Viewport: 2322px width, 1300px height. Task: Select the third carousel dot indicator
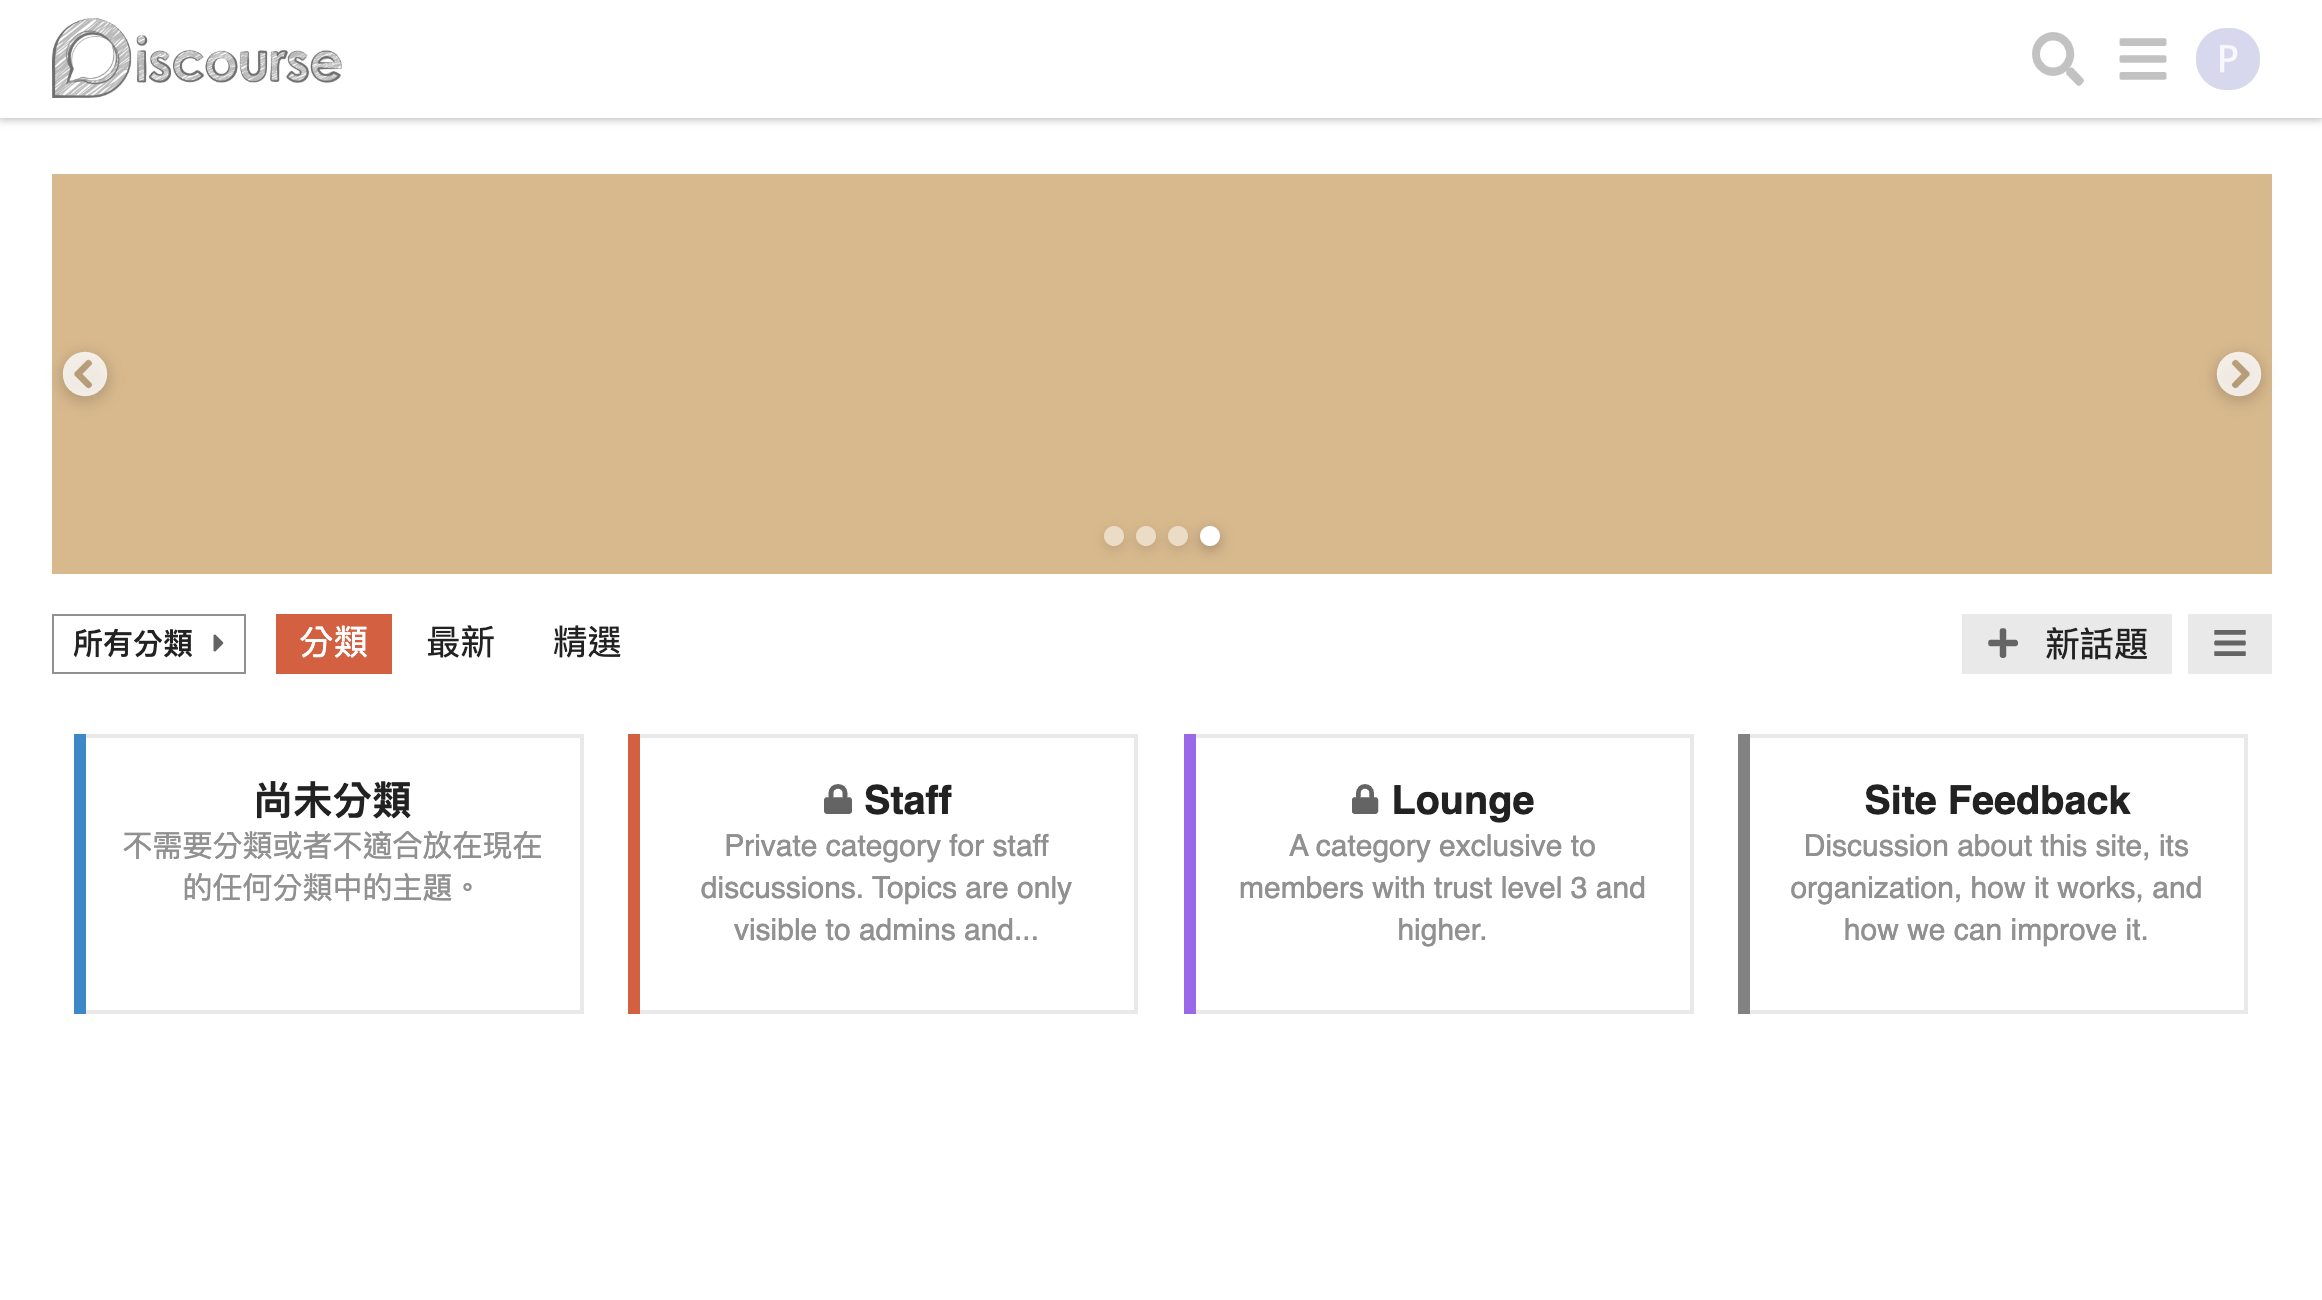point(1178,536)
